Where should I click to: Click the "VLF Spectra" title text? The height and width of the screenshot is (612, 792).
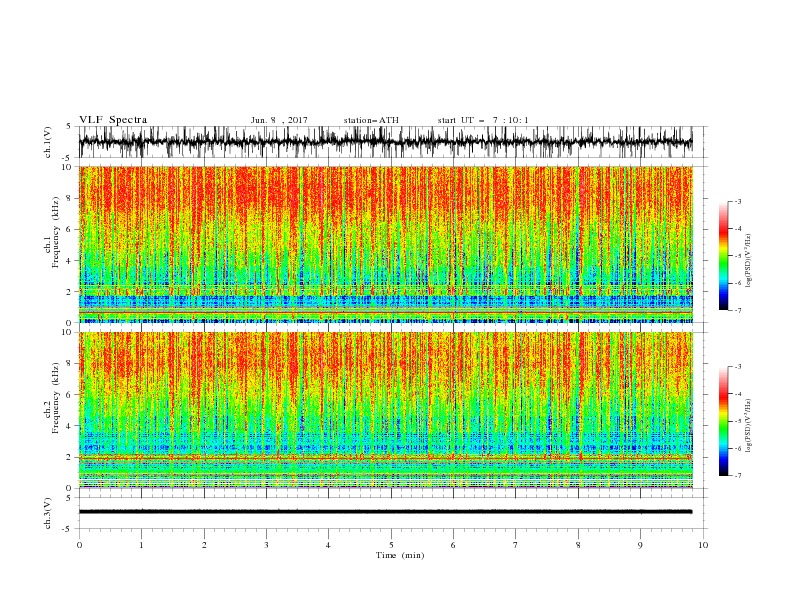click(x=113, y=120)
